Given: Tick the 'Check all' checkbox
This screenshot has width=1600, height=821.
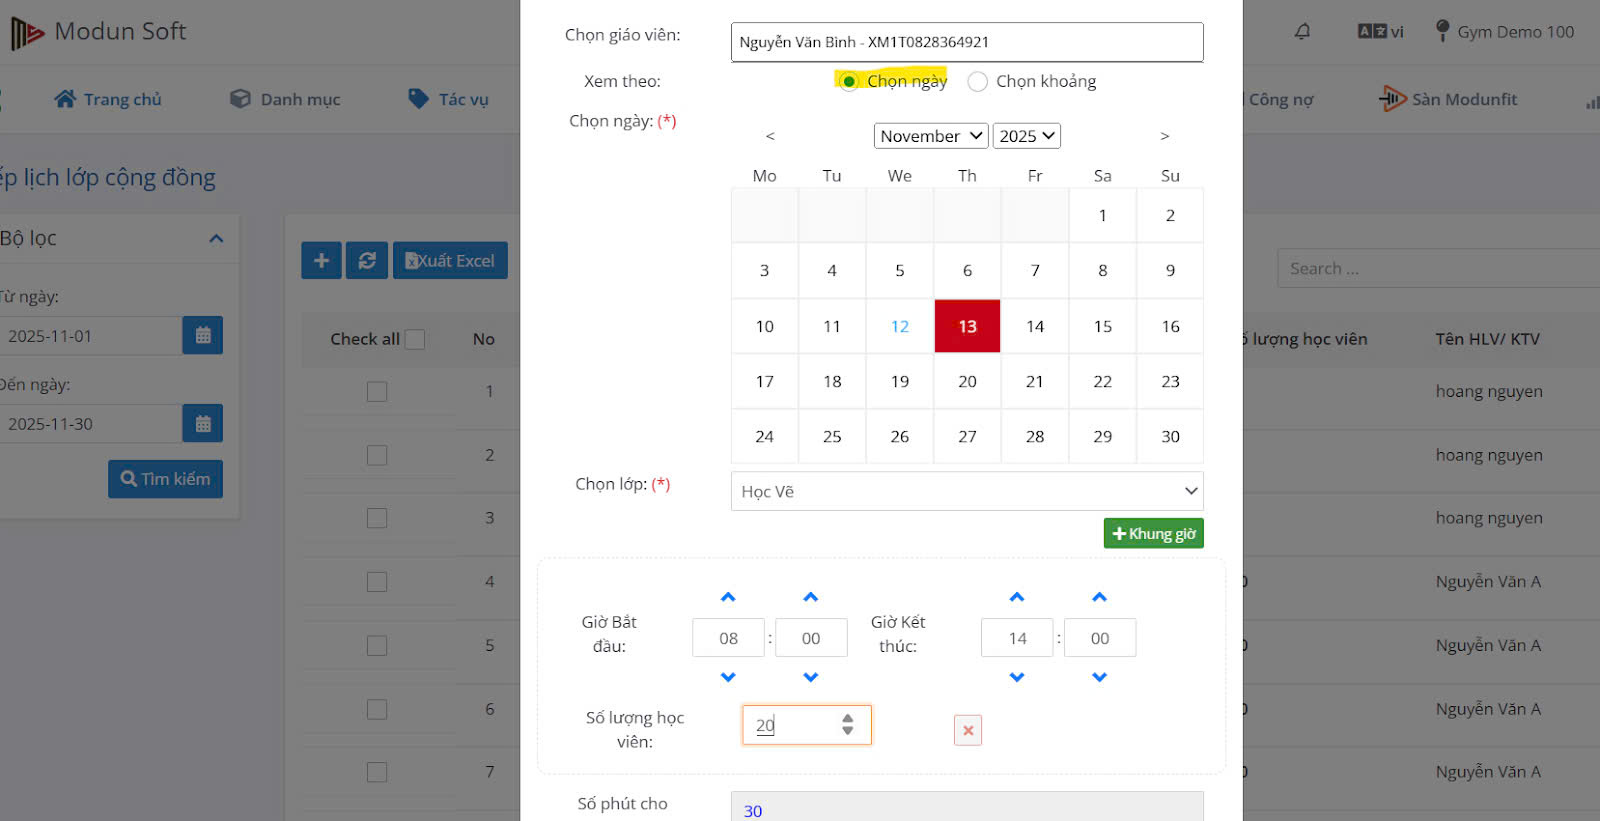Looking at the screenshot, I should pos(414,339).
